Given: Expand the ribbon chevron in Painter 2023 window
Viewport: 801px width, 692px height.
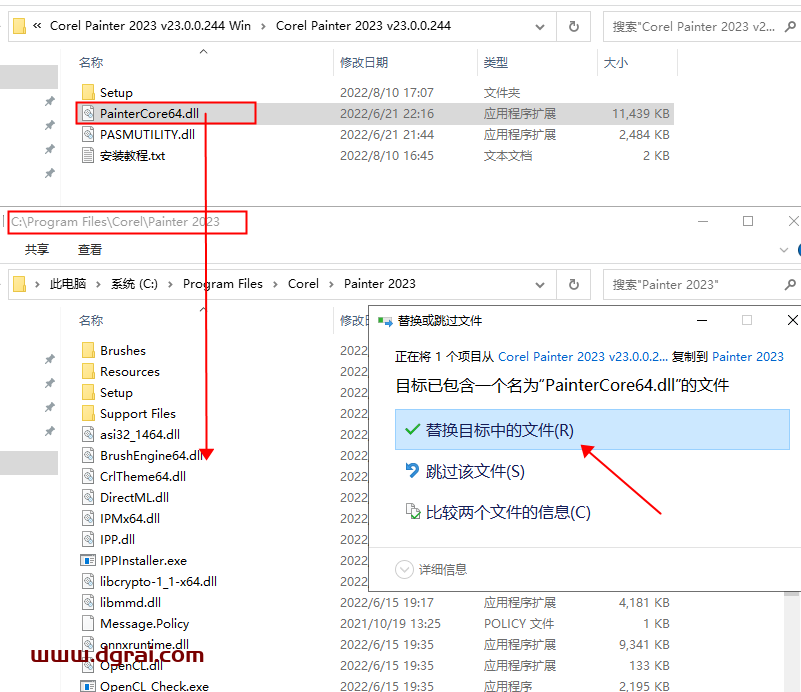Looking at the screenshot, I should (x=784, y=250).
